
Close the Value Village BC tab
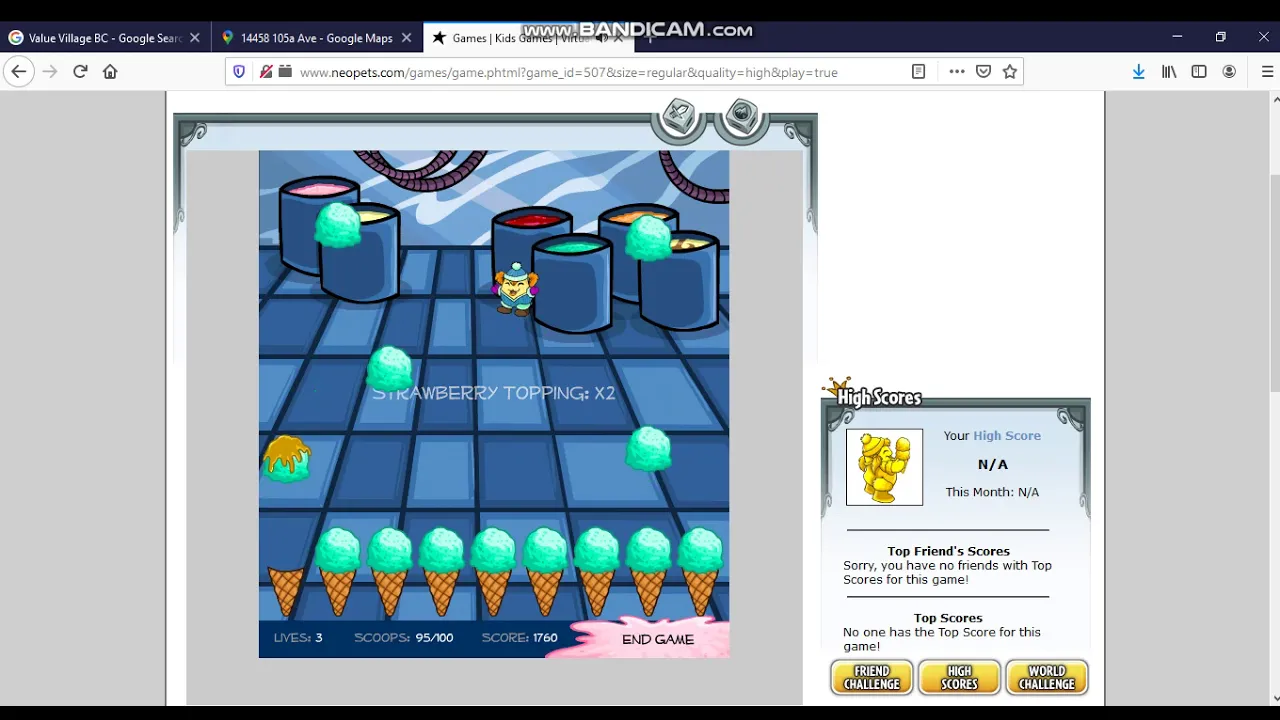point(195,38)
